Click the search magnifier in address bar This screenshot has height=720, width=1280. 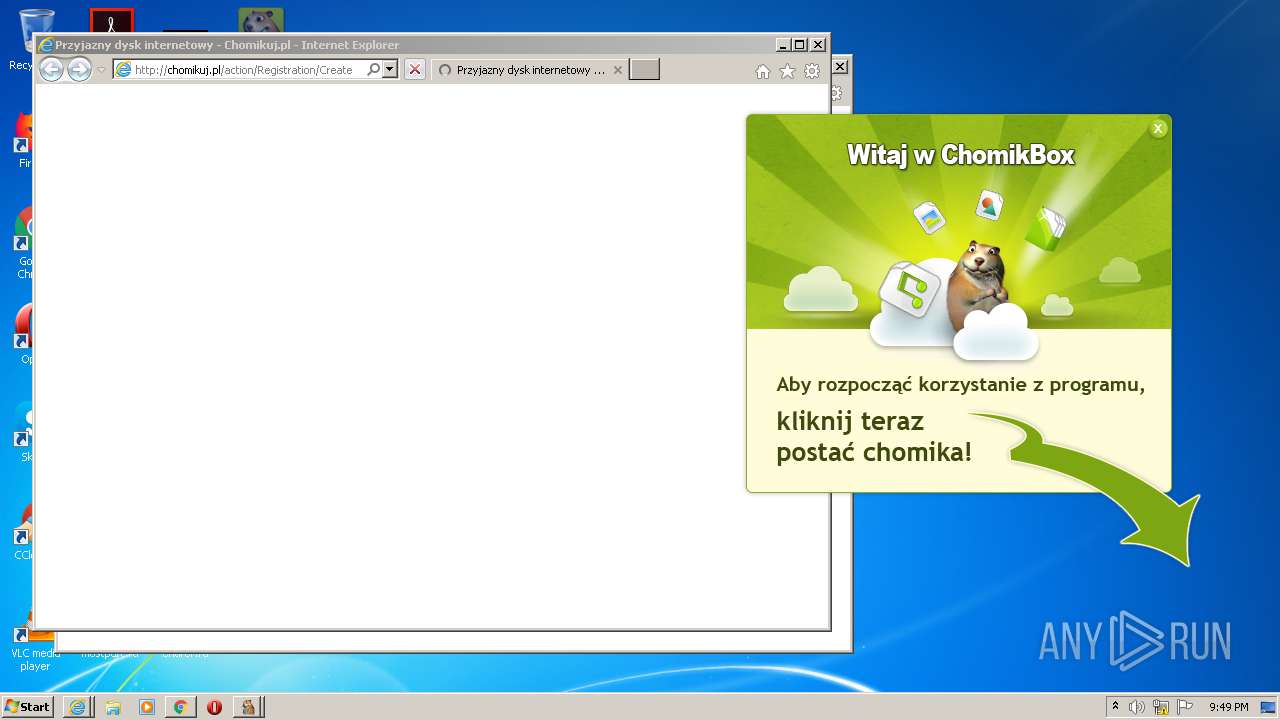click(374, 70)
